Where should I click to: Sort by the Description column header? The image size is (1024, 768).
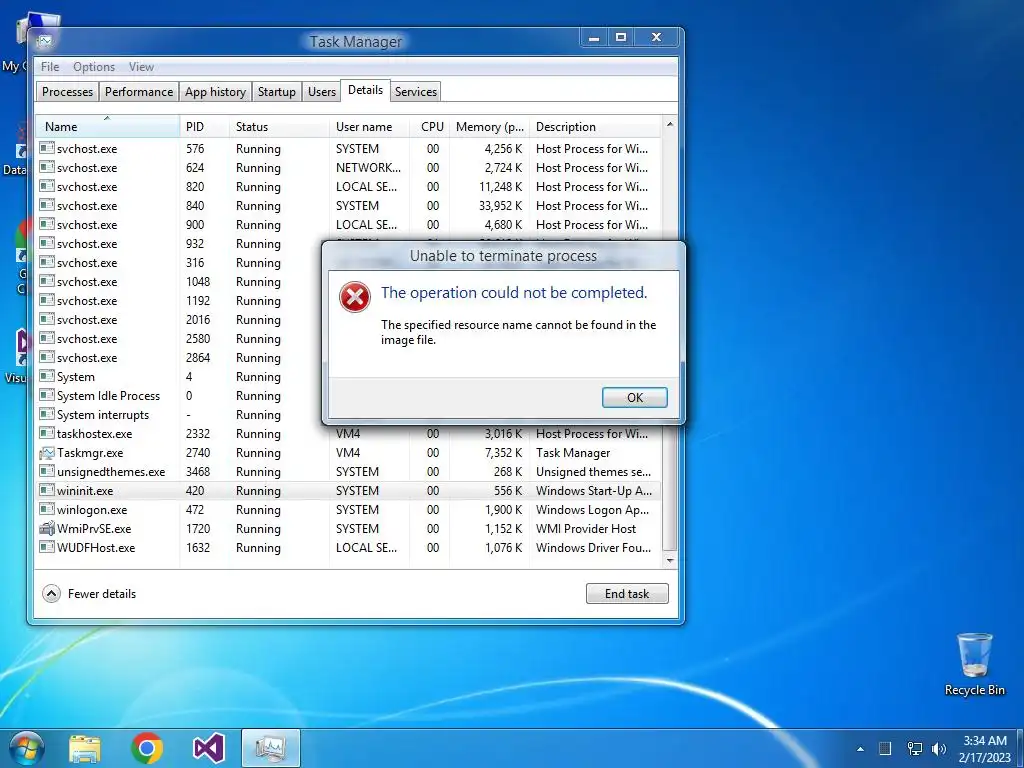click(596, 126)
